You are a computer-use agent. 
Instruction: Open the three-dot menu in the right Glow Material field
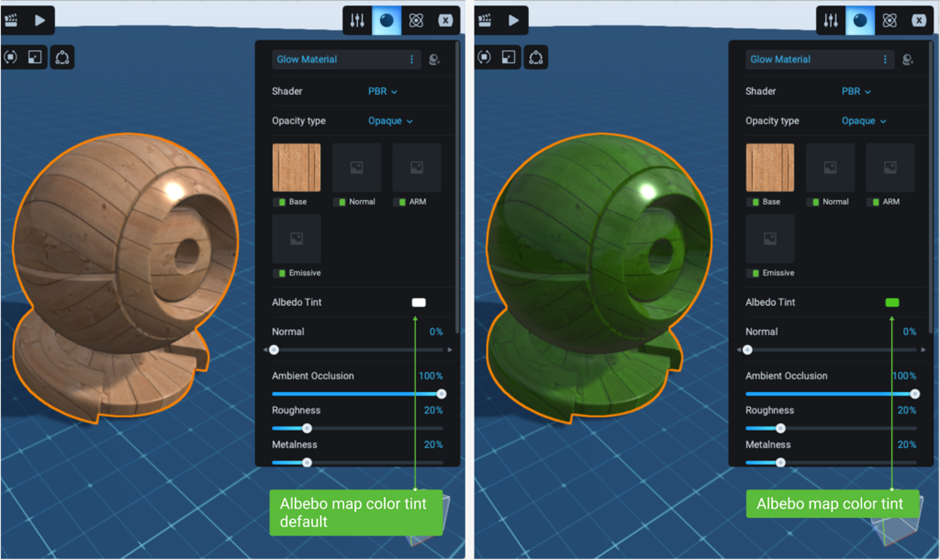pyautogui.click(x=884, y=60)
